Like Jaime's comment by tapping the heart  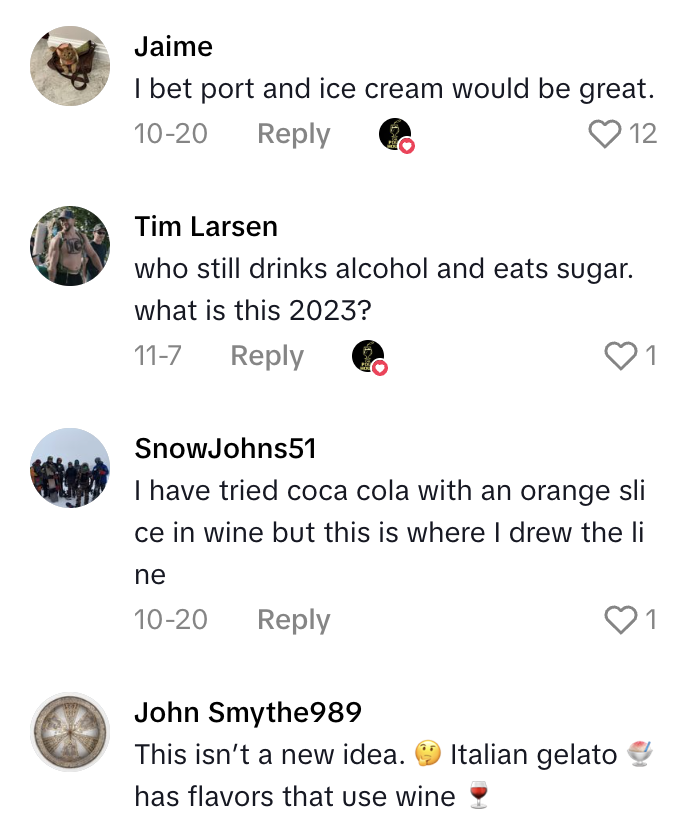coord(603,133)
